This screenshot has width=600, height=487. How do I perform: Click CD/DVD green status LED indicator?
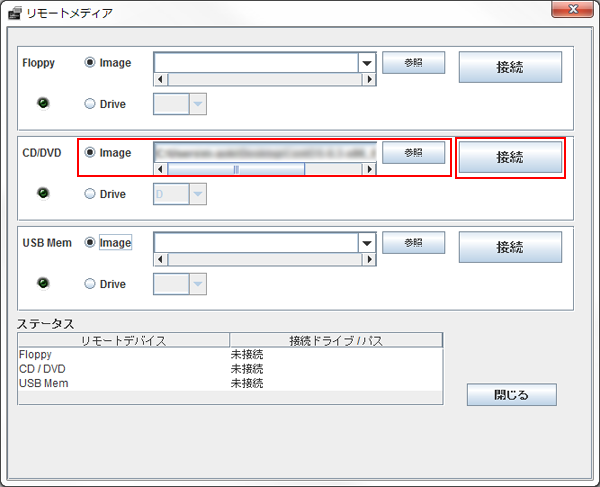pos(43,193)
